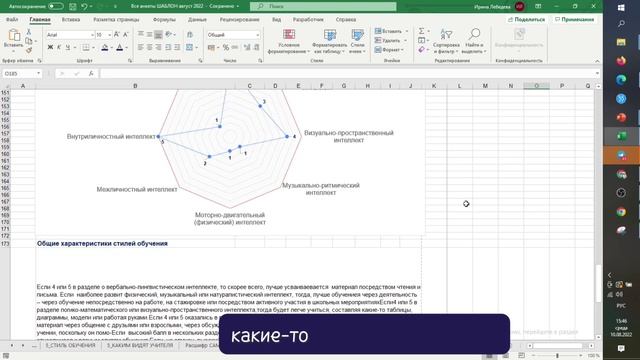Viewport: 640px width, 360px height.
Task: Click the Примечания comments button
Action: 574,20
